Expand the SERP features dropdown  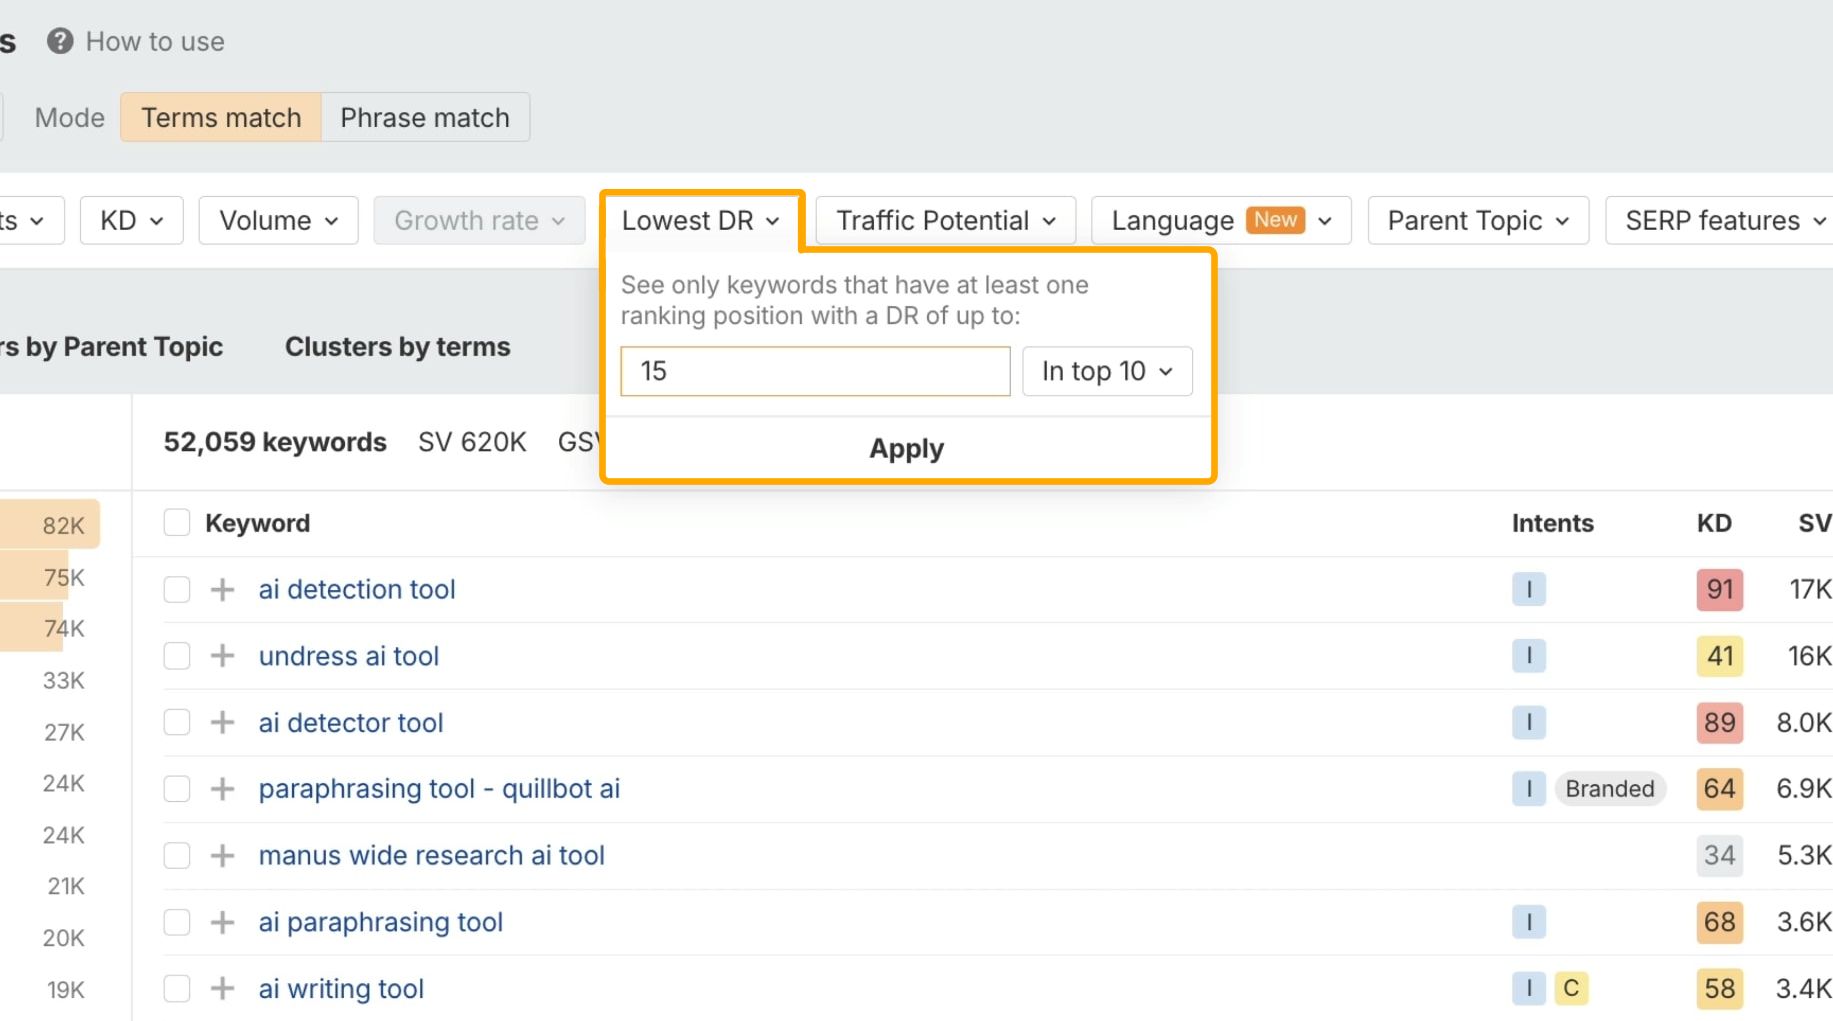pos(1719,220)
